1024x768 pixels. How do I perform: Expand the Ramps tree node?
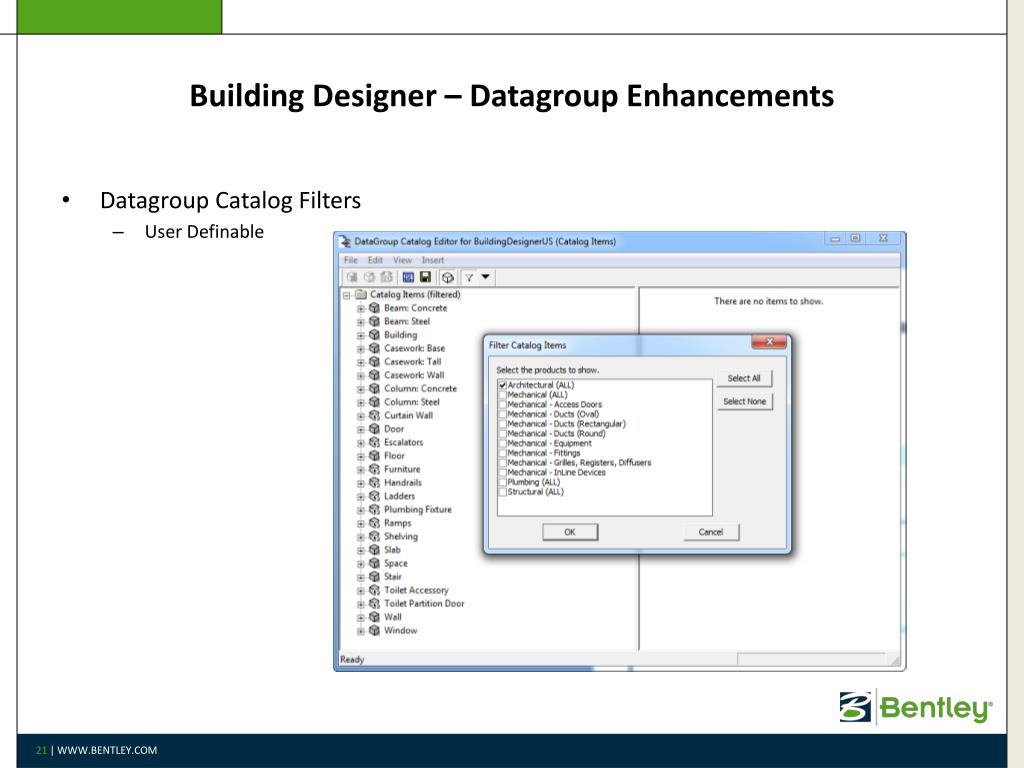pos(360,524)
